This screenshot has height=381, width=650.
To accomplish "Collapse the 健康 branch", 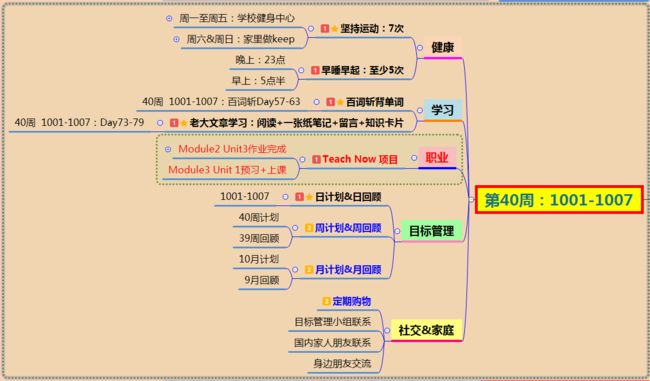I will (420, 48).
